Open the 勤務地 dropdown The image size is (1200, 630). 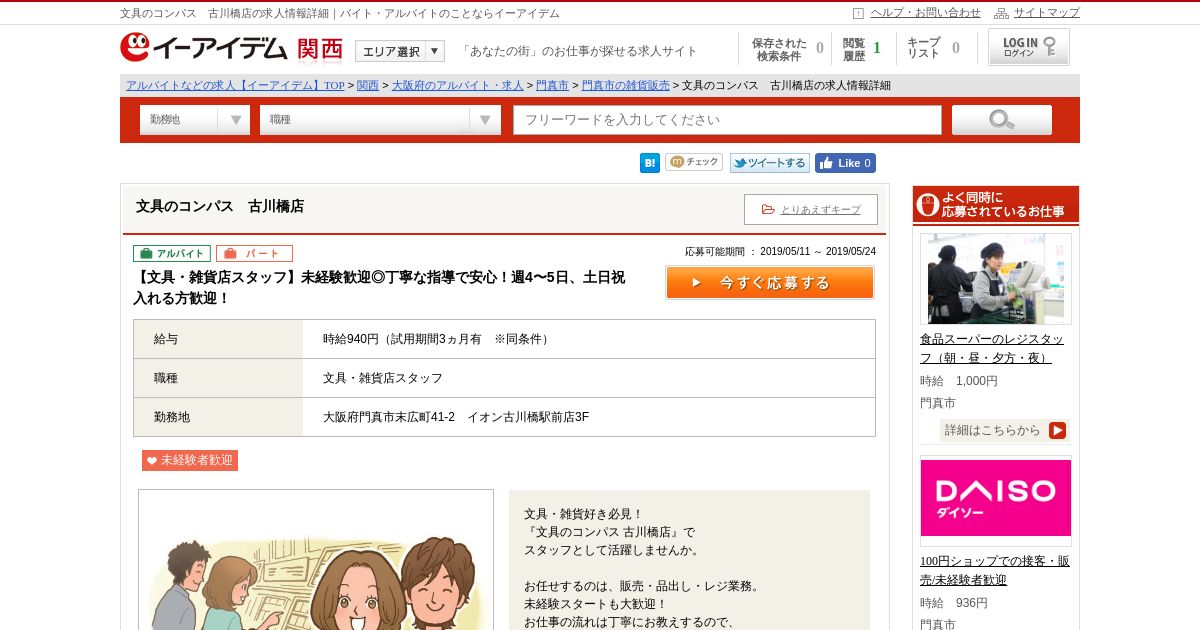pos(195,120)
